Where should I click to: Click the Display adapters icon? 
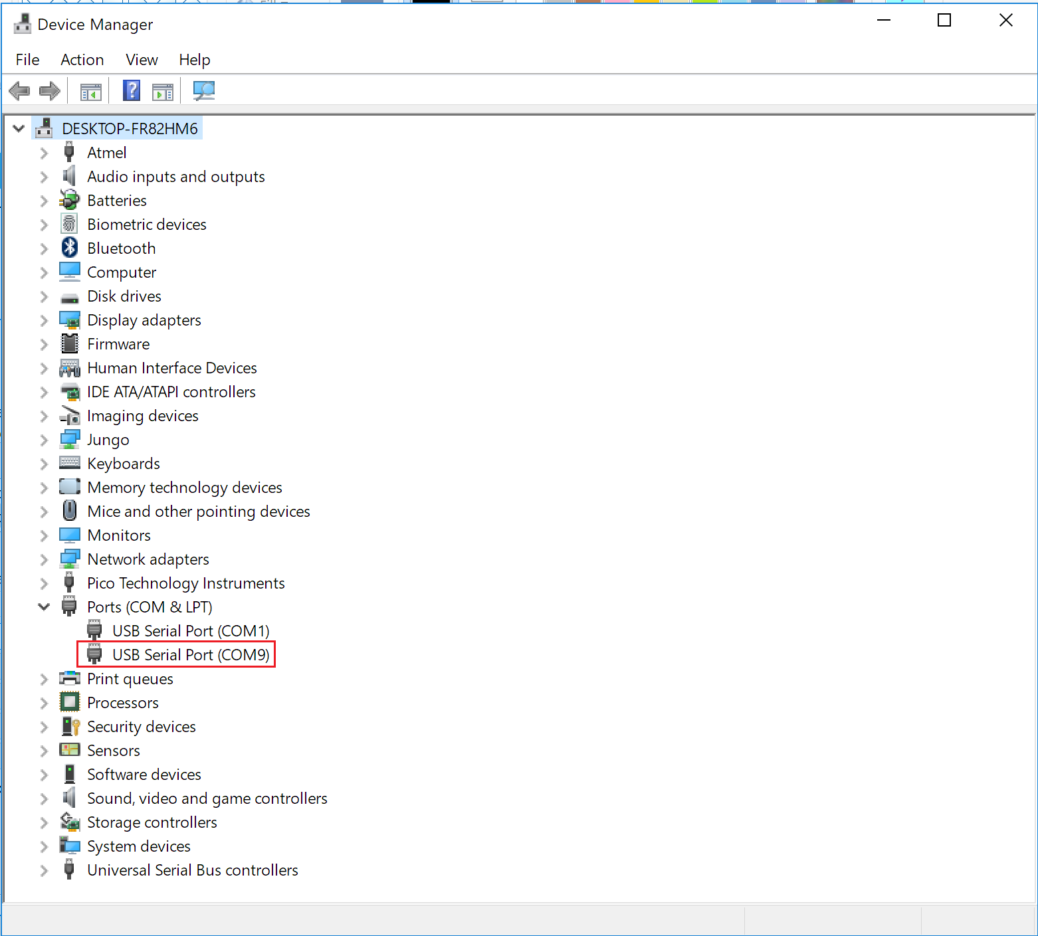tap(69, 320)
